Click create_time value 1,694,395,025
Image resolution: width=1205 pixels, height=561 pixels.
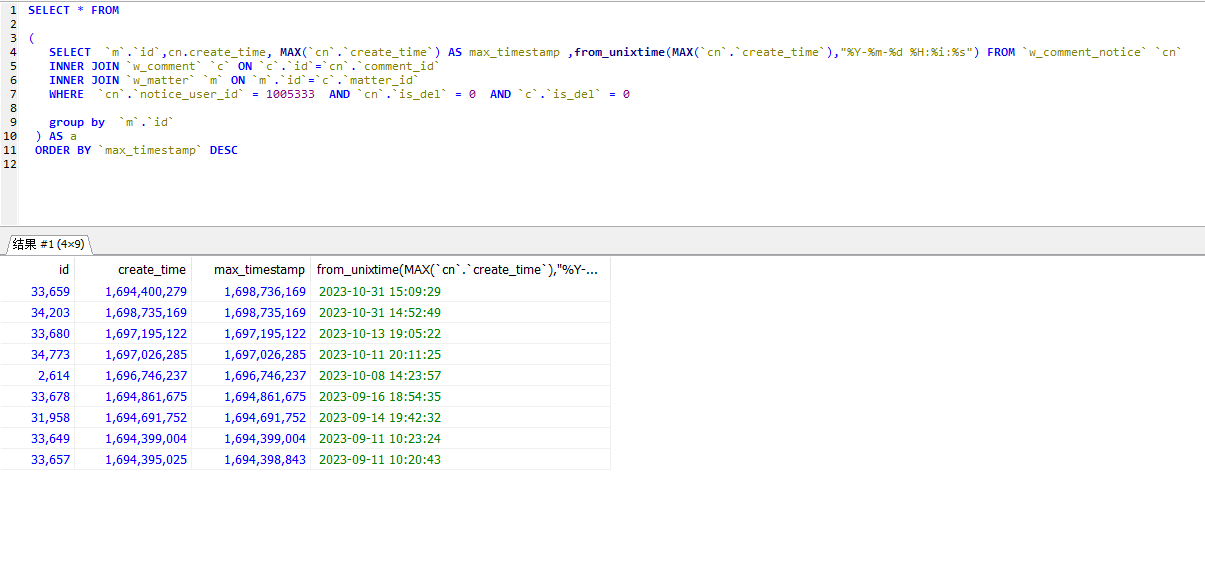[x=146, y=460]
